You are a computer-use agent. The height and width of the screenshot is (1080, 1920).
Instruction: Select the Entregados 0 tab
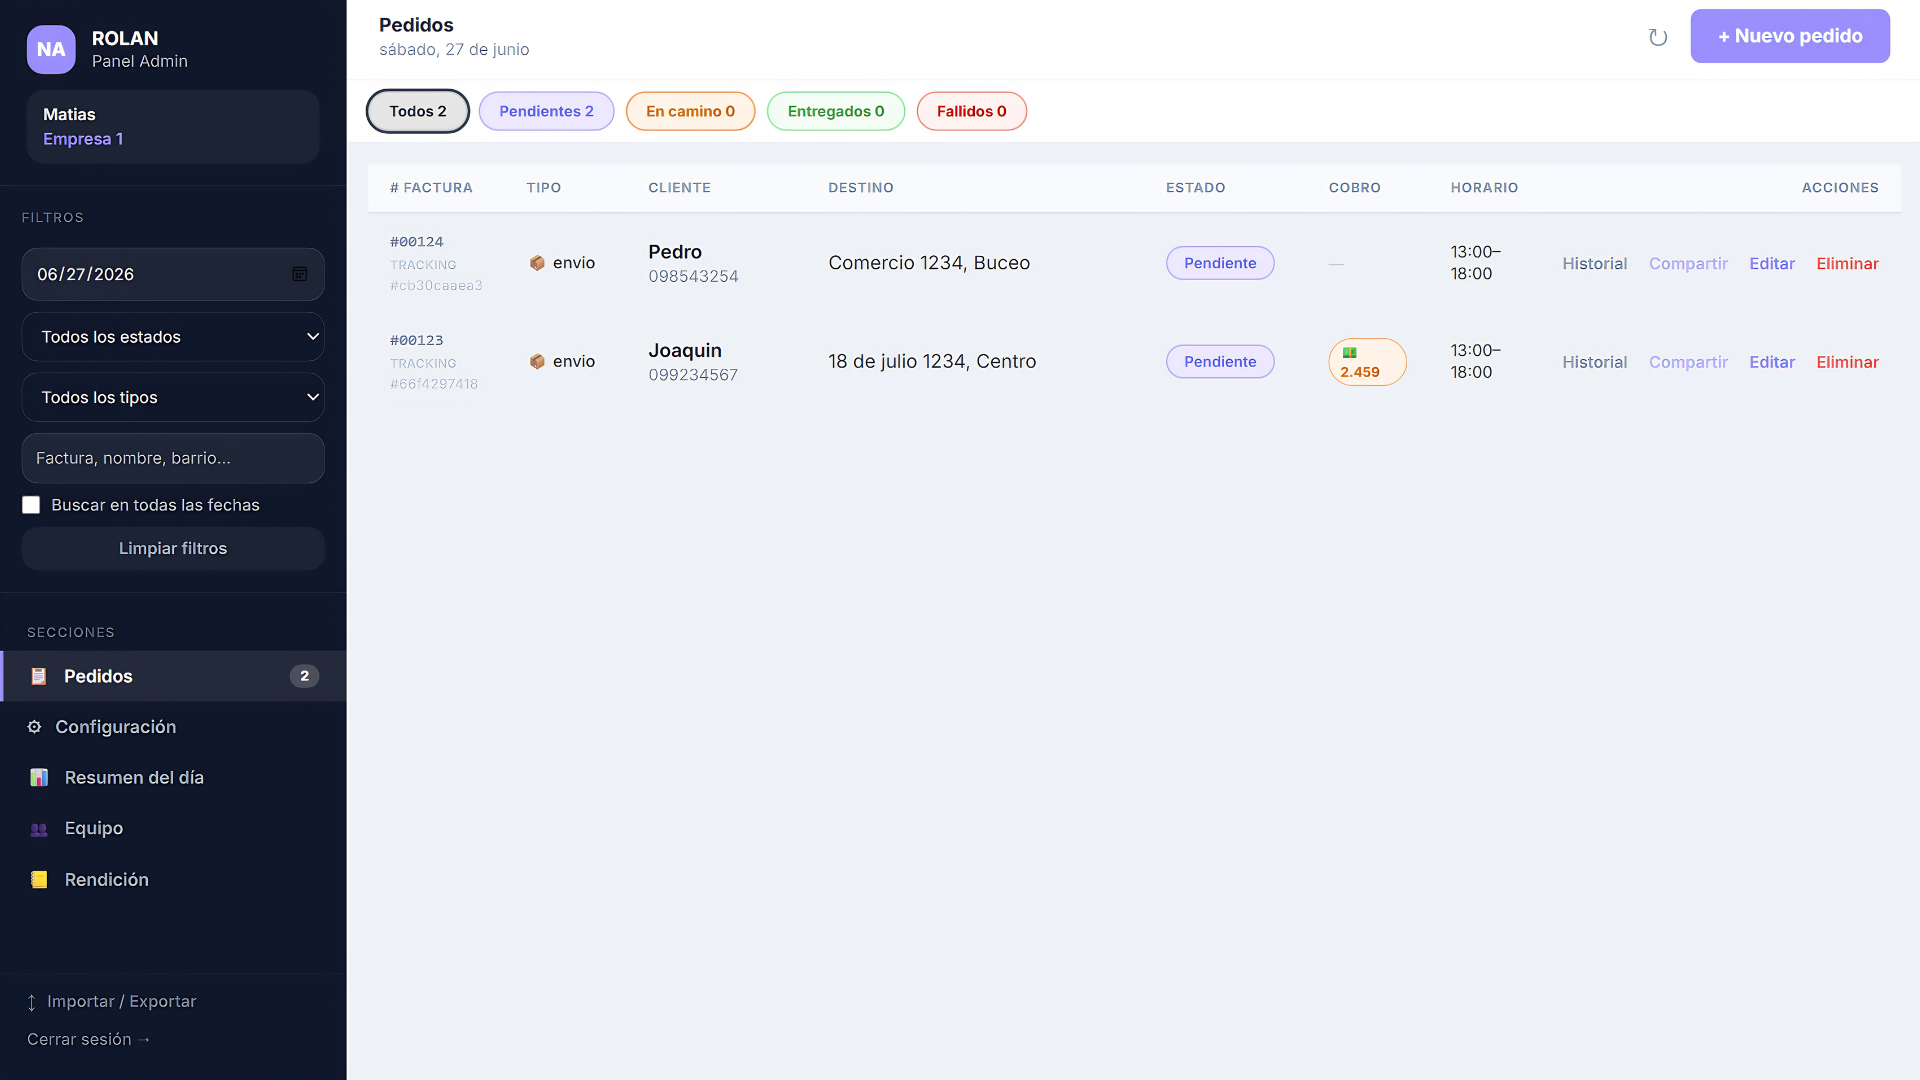(836, 111)
